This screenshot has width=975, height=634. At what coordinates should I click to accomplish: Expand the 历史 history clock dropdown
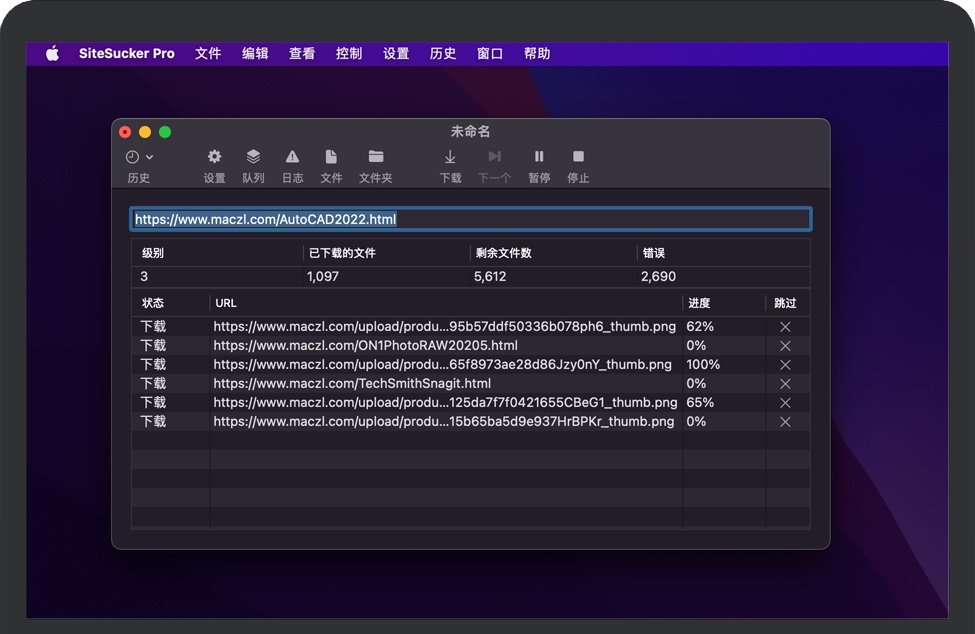click(139, 157)
